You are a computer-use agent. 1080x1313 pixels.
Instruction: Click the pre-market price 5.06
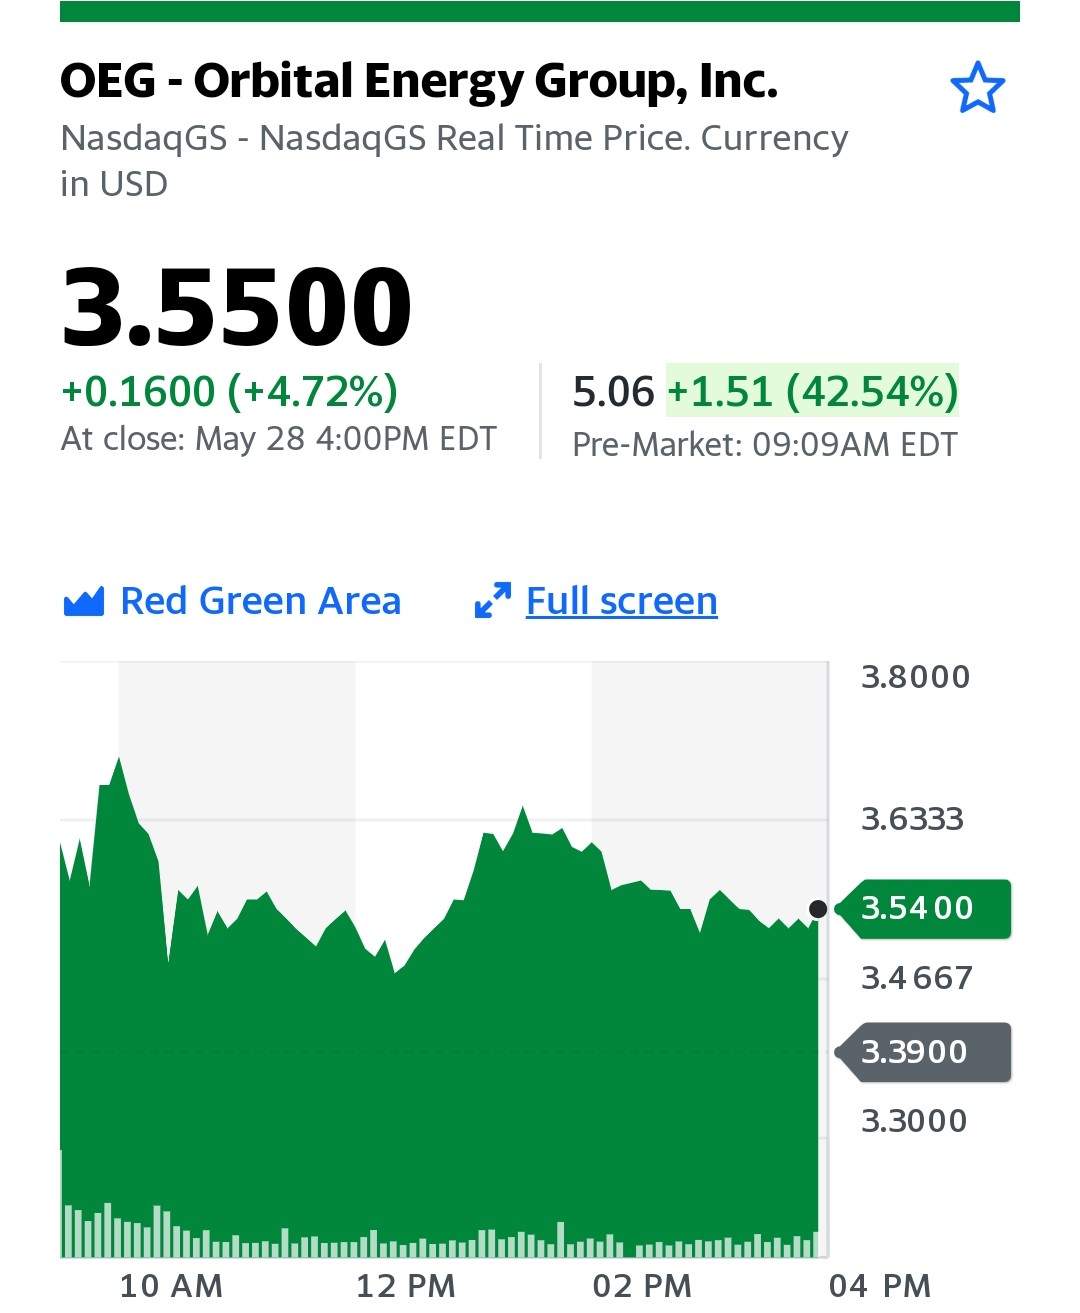[613, 392]
